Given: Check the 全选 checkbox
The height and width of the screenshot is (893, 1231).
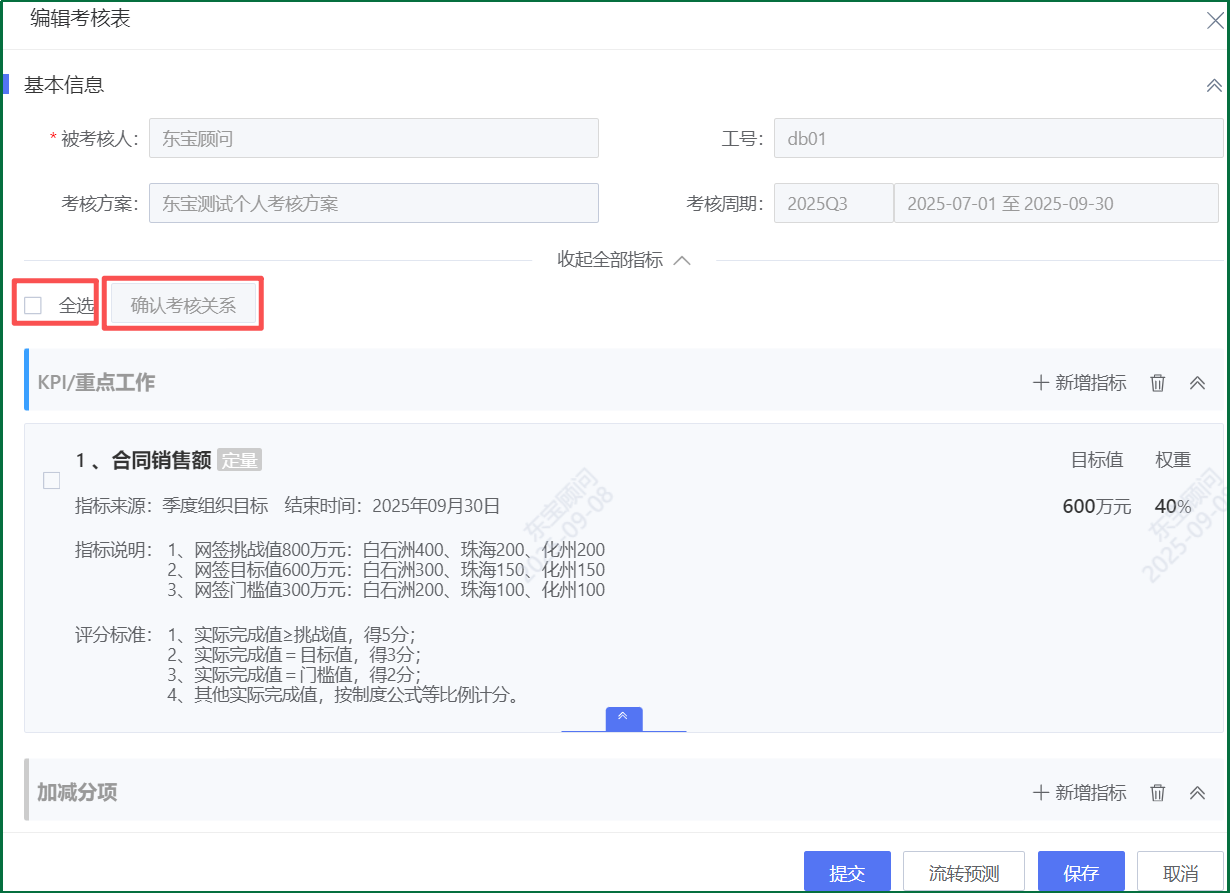Looking at the screenshot, I should pos(34,306).
